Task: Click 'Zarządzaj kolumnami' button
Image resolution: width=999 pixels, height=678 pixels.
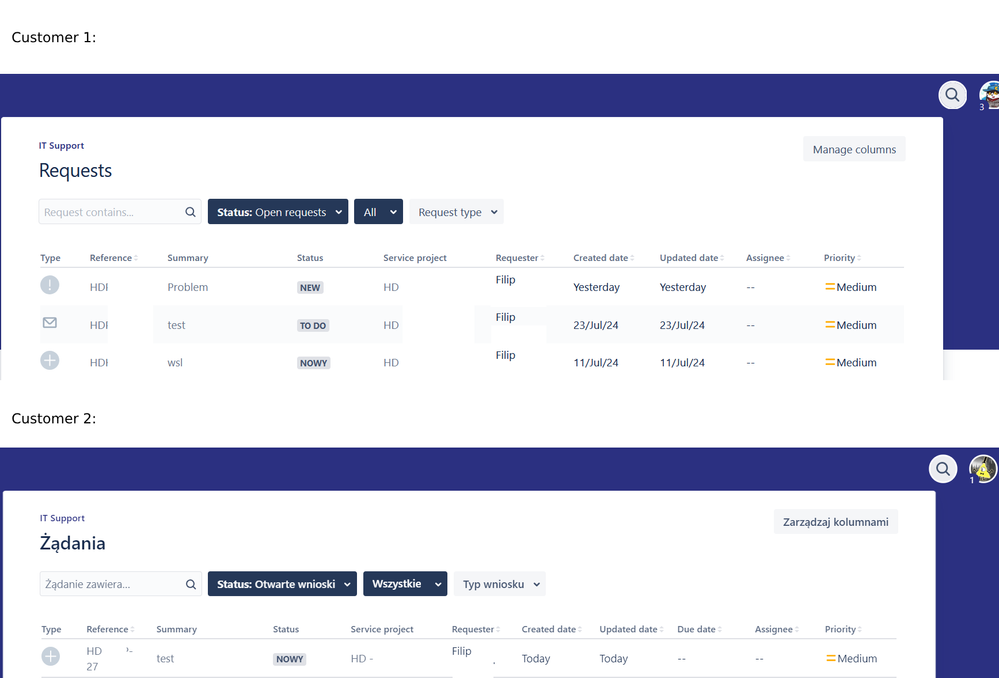Action: (x=836, y=522)
